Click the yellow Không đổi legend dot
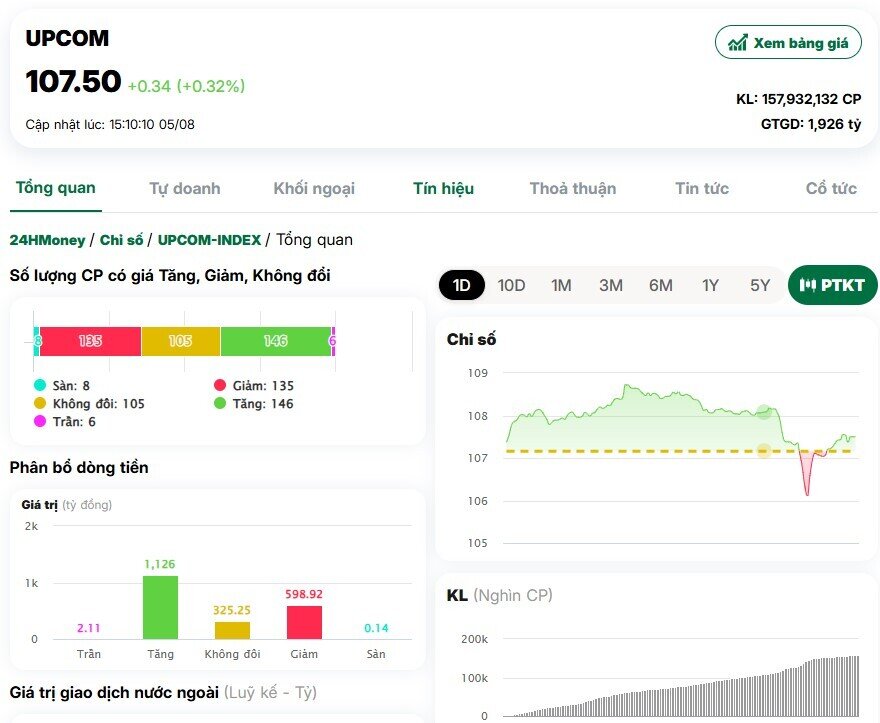 tap(40, 404)
